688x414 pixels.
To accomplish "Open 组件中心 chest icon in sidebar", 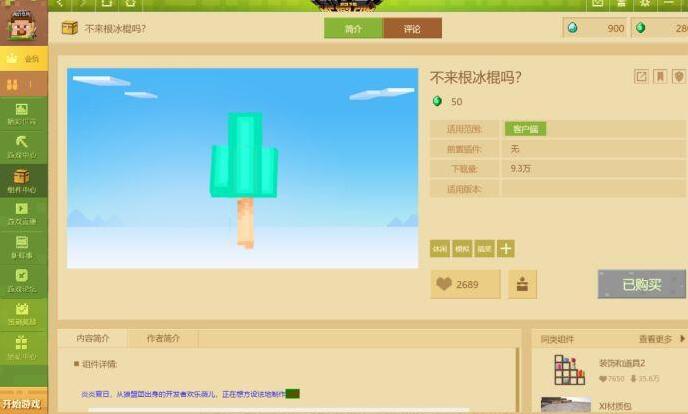I will tap(22, 180).
